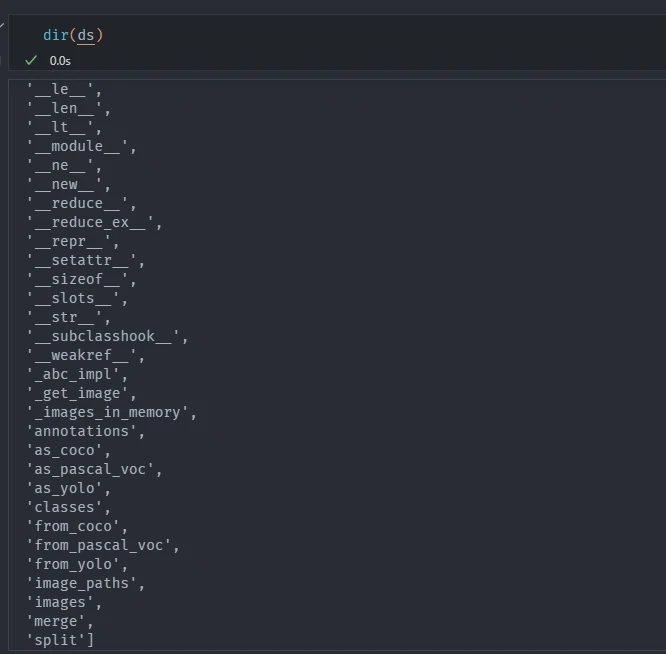Click the 'as_pascal_voc' output entry
The image size is (666, 654).
click(94, 469)
